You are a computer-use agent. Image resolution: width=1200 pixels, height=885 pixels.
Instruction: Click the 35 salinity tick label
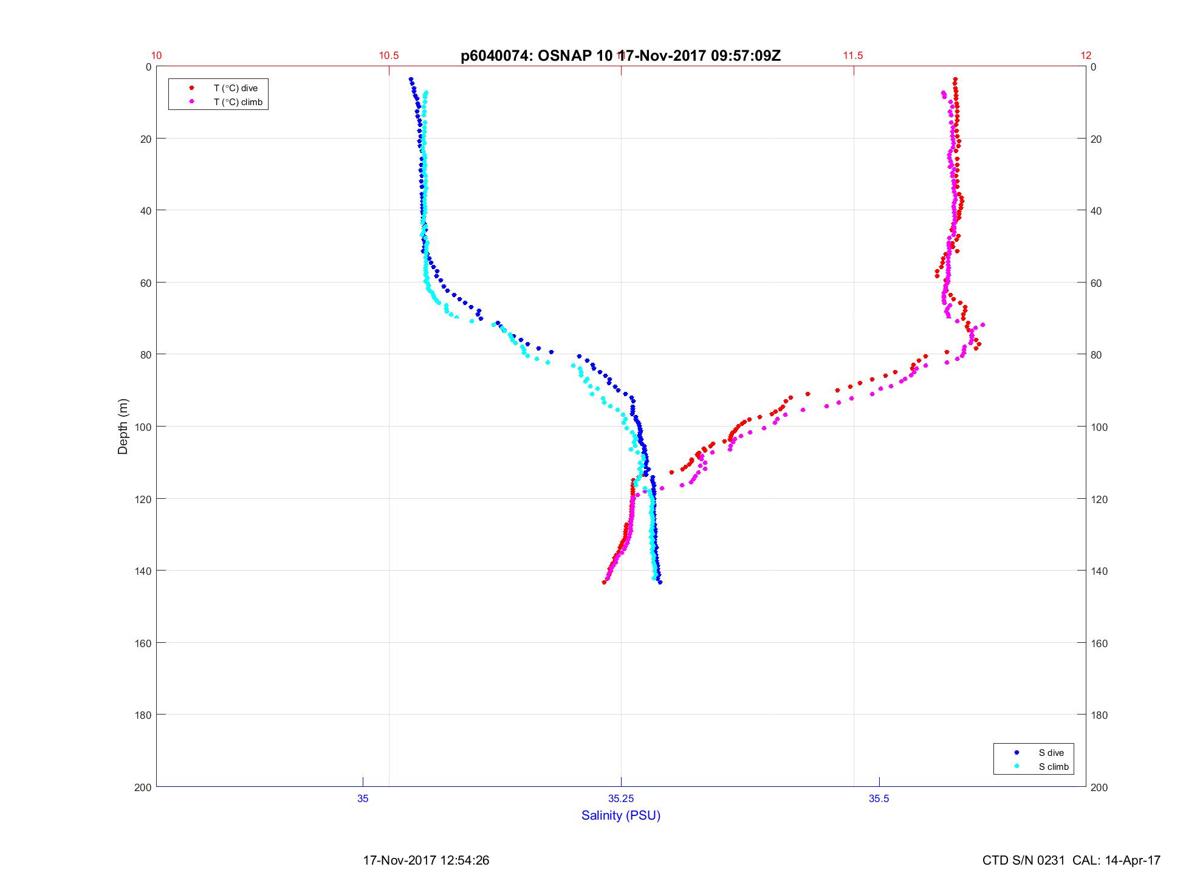point(363,799)
